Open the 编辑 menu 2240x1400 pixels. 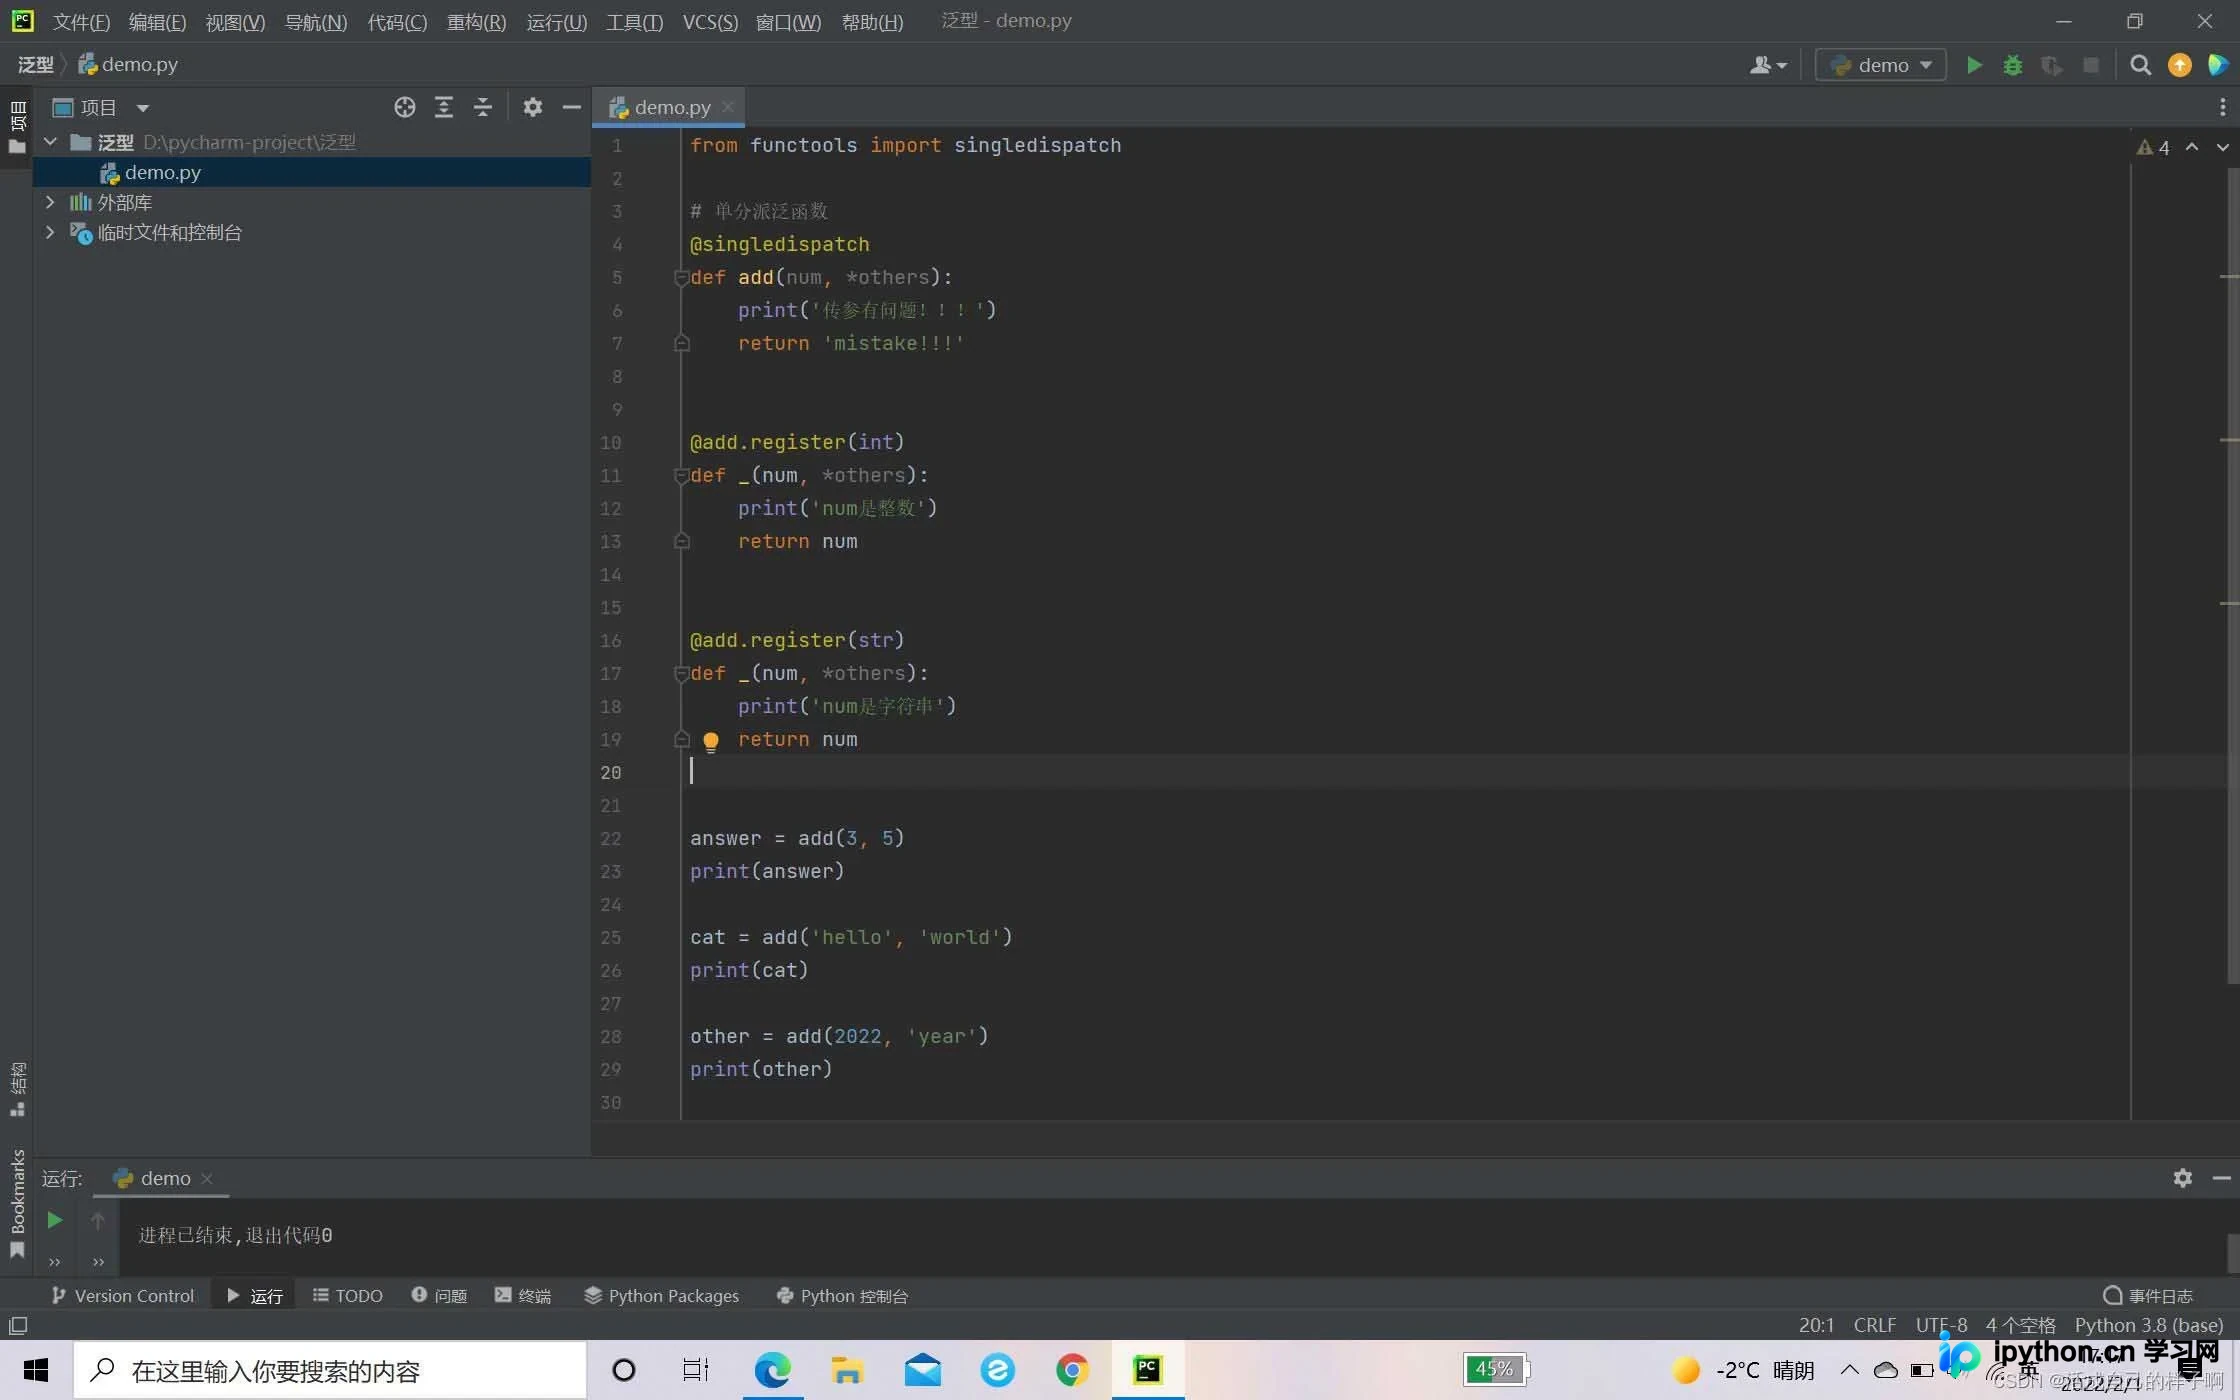point(157,21)
